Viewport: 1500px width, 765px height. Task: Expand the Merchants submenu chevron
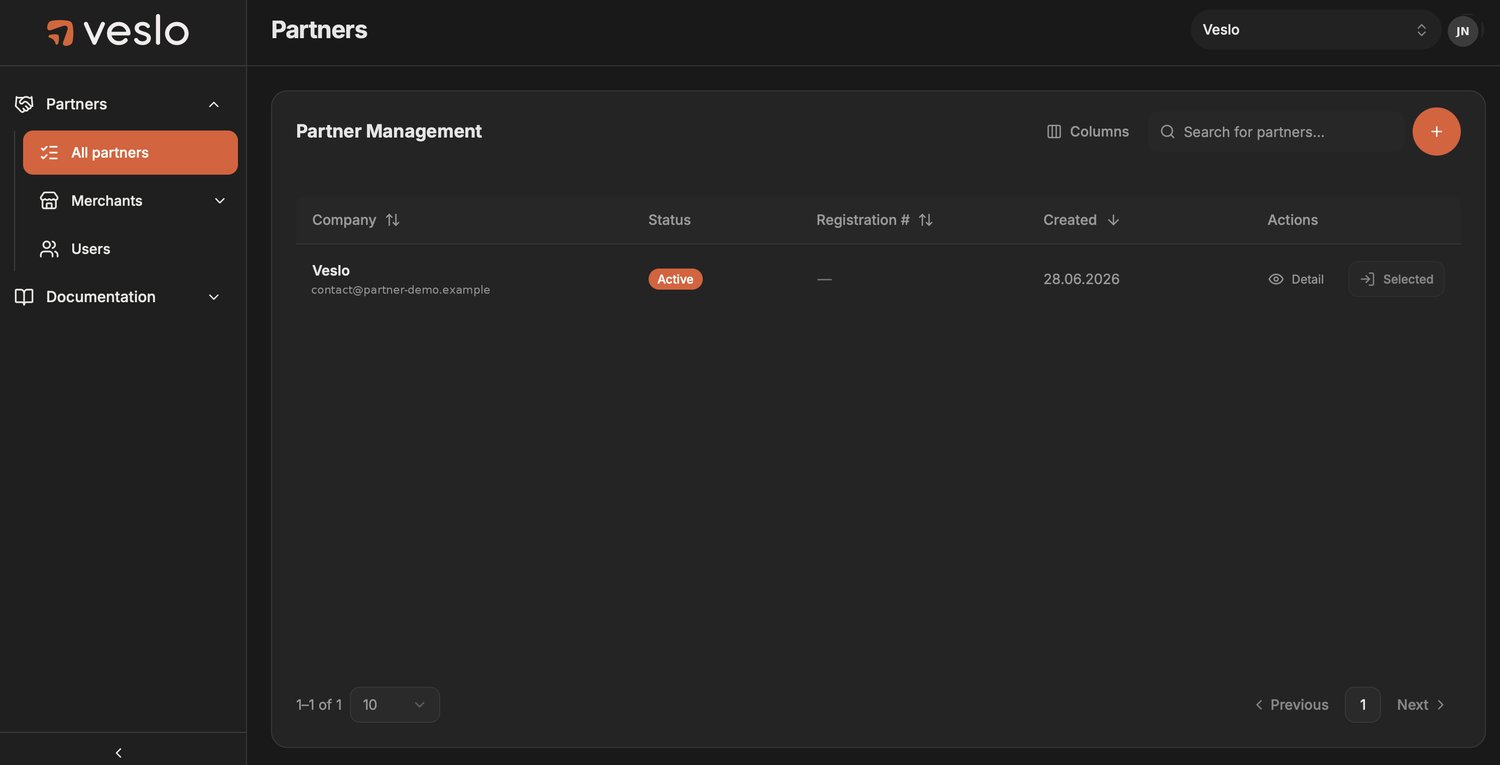[x=220, y=201]
